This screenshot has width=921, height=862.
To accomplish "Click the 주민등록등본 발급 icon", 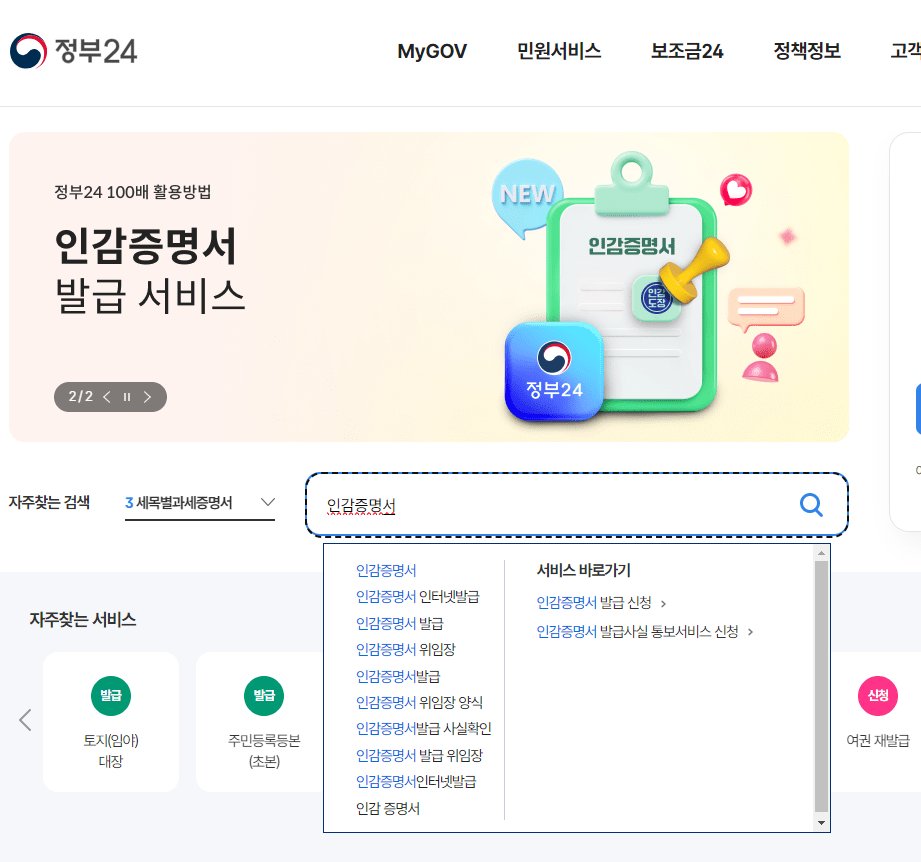I will coord(264,696).
